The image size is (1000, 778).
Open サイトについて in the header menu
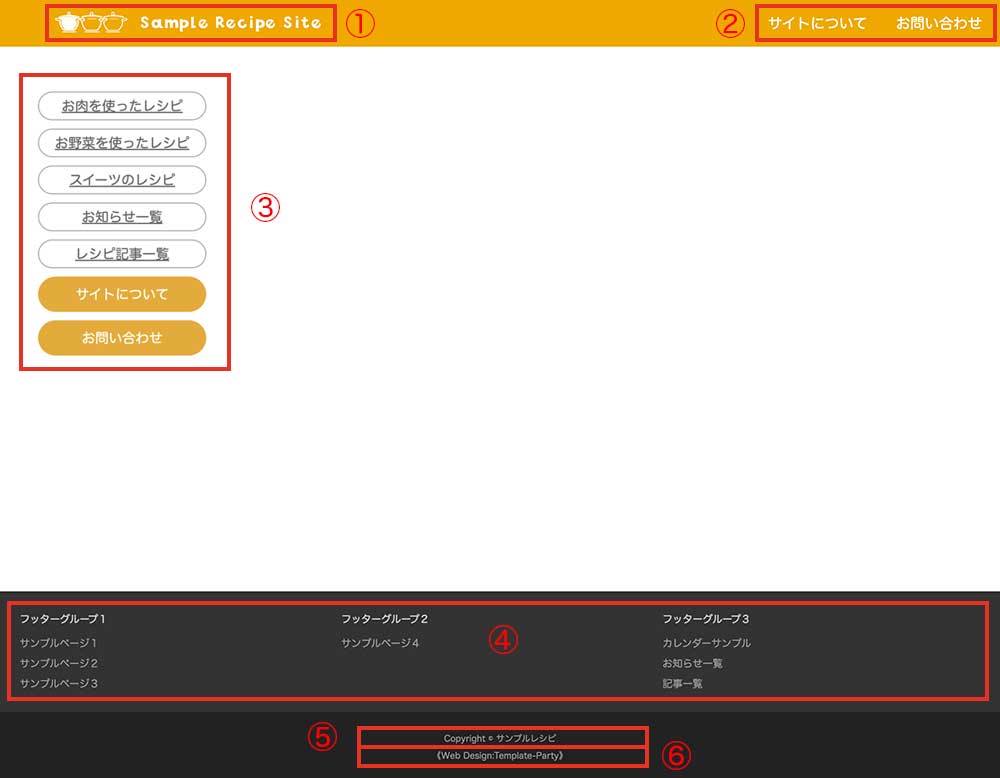[x=817, y=23]
